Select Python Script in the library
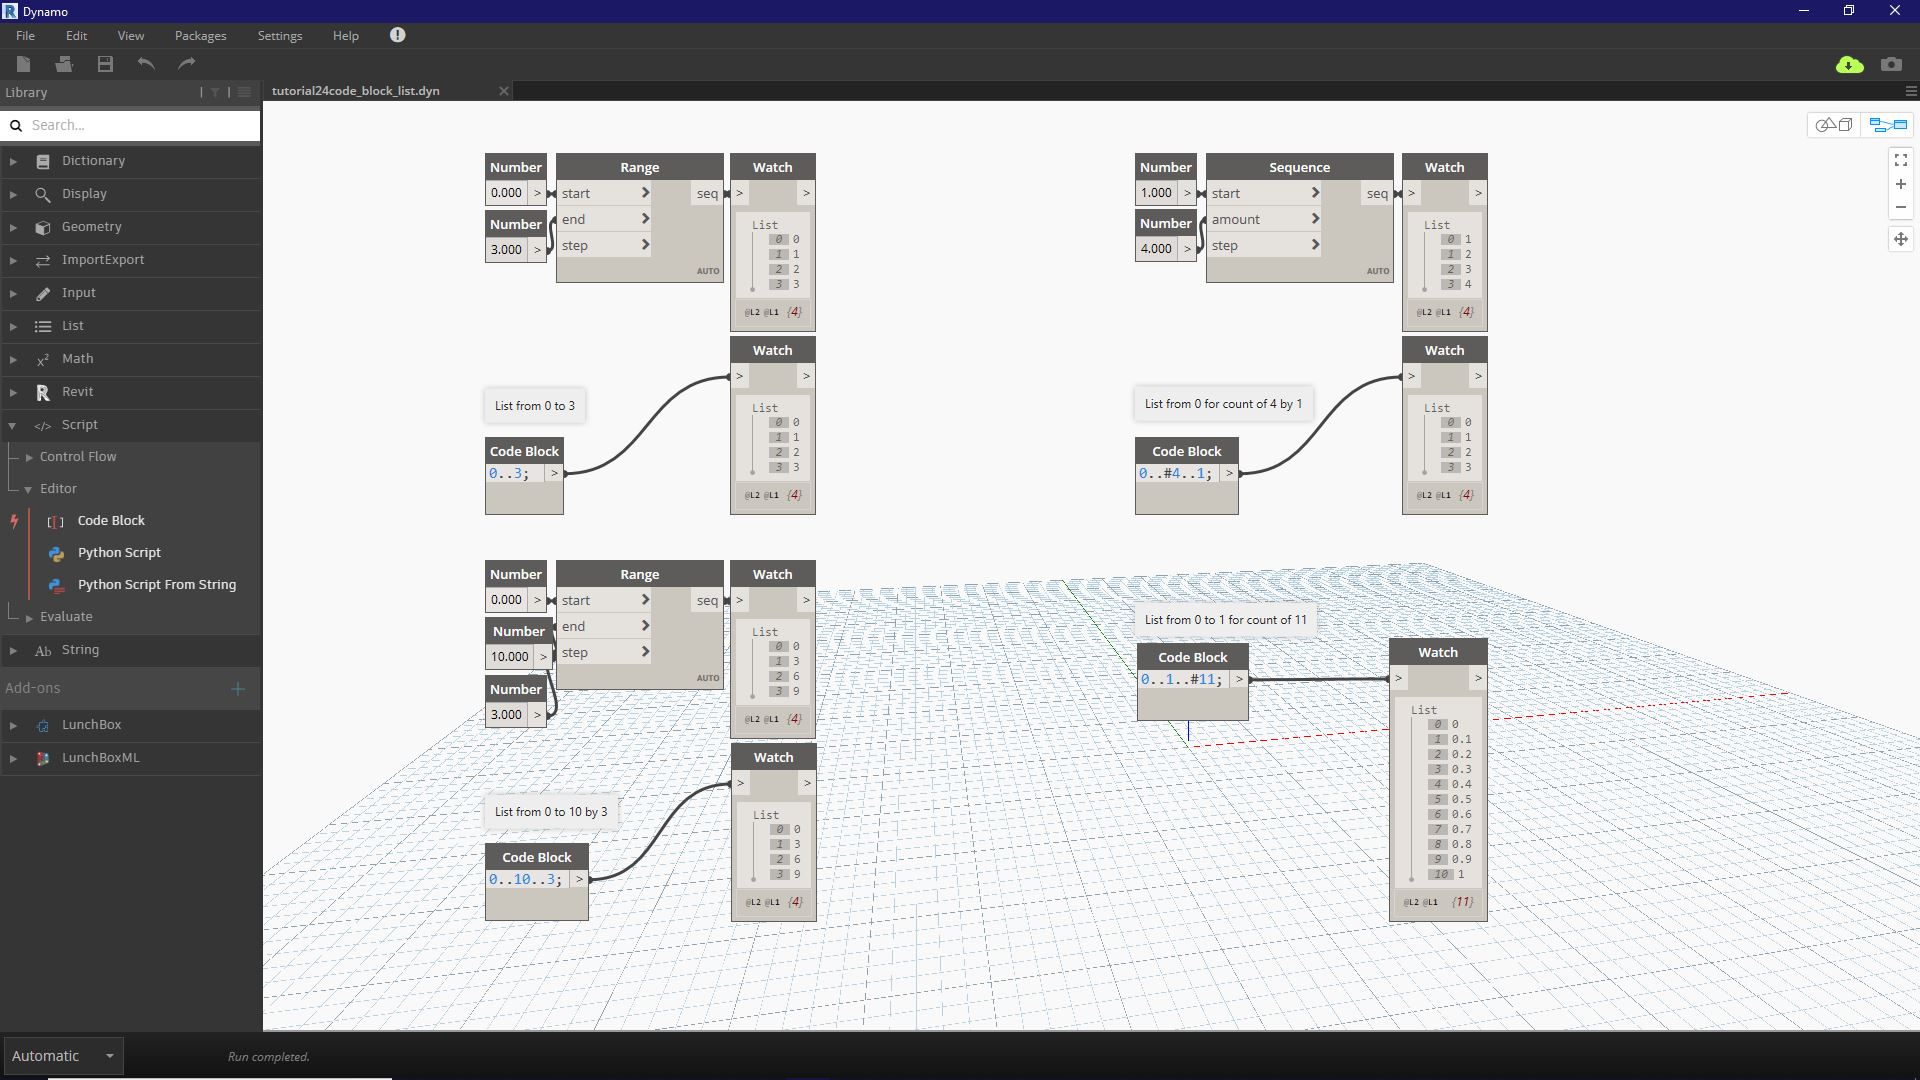This screenshot has width=1920, height=1080. click(119, 553)
